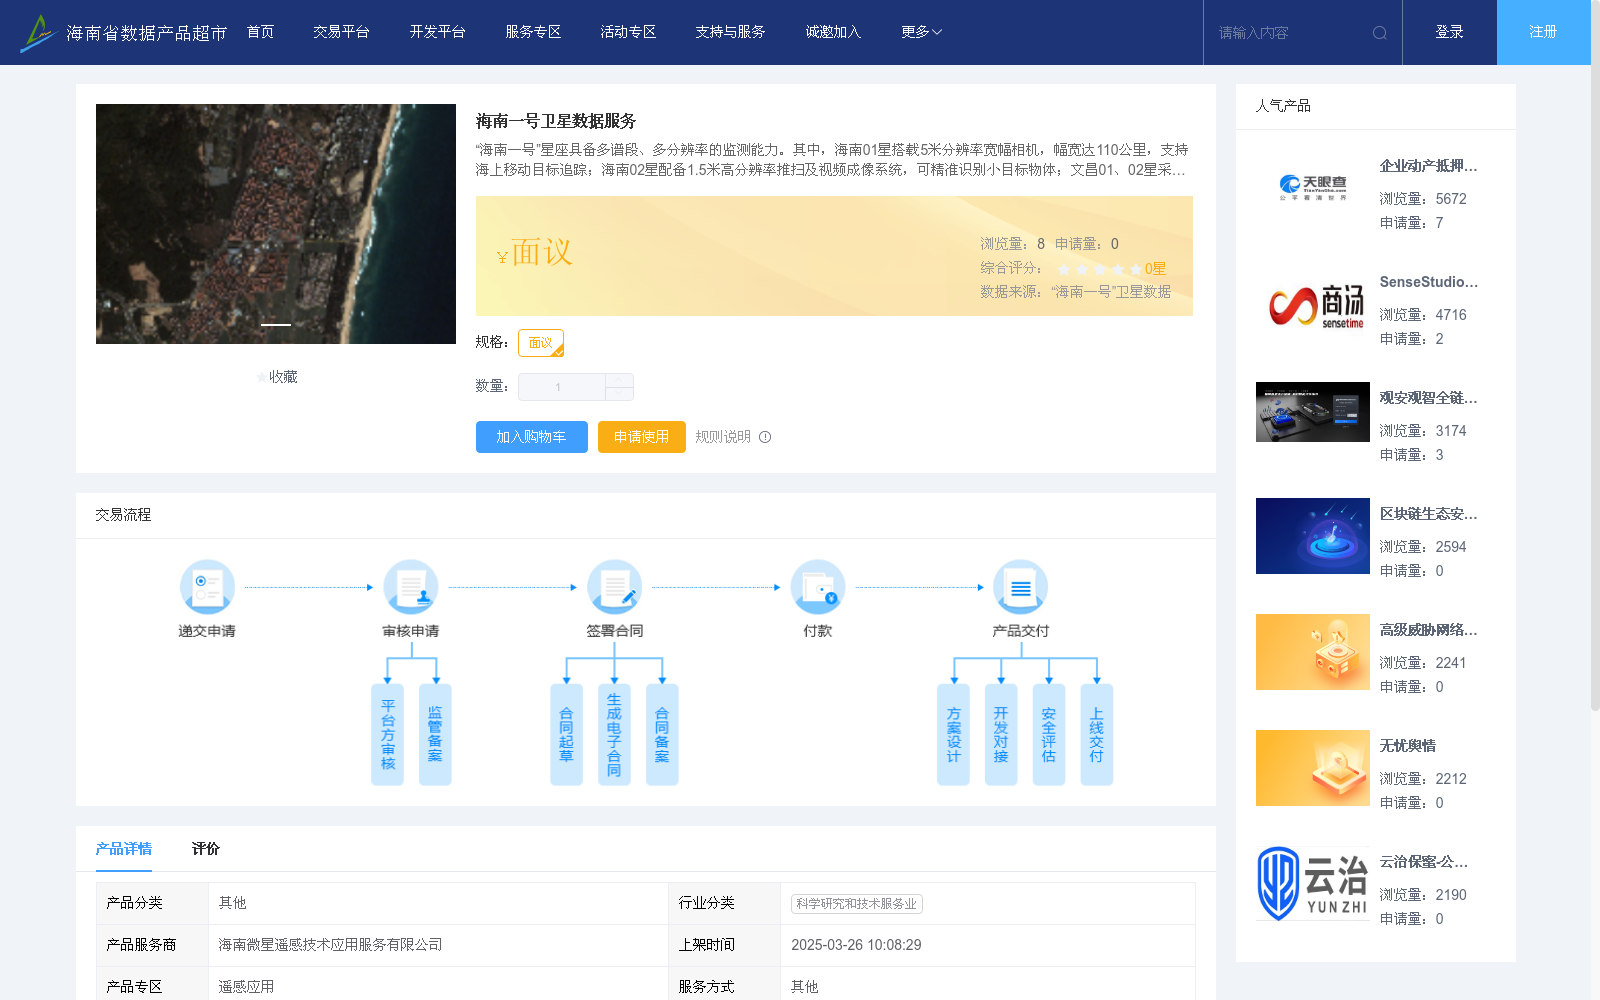Click the 生成电子合同 flow box
Viewport: 1600px width, 1000px height.
point(614,734)
